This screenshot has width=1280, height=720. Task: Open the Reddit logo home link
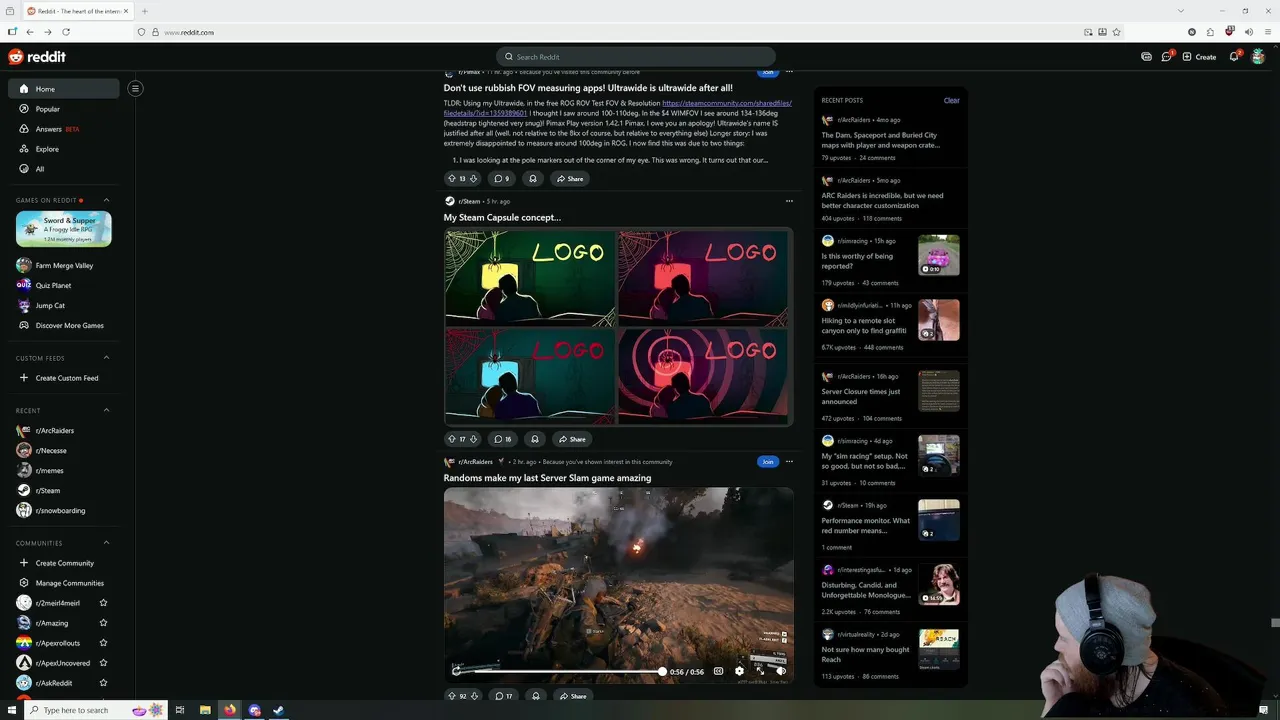tap(37, 57)
